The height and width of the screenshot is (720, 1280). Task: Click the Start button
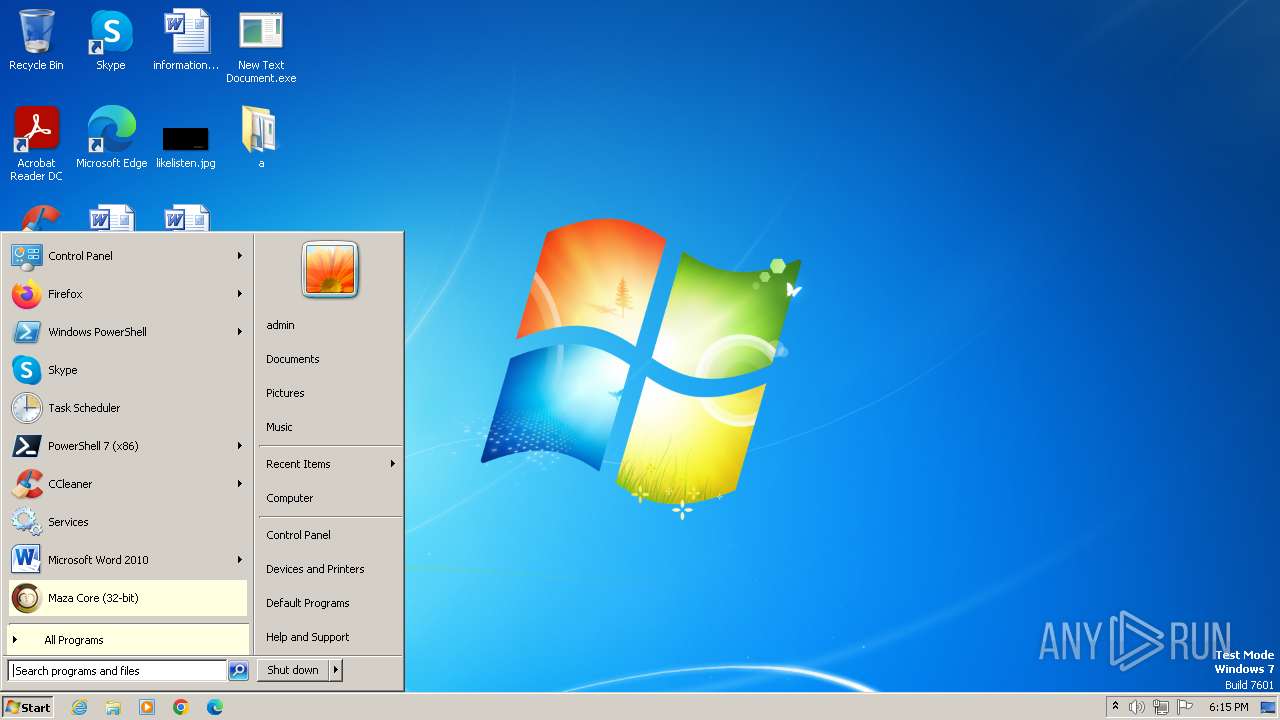(28, 707)
